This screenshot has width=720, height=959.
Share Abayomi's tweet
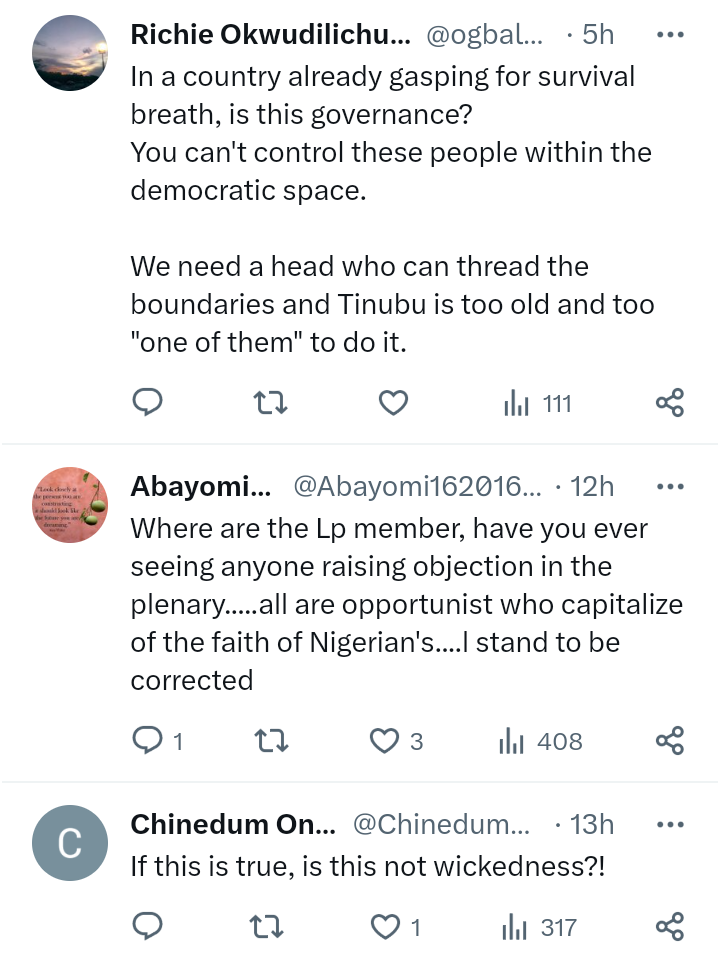coord(669,741)
